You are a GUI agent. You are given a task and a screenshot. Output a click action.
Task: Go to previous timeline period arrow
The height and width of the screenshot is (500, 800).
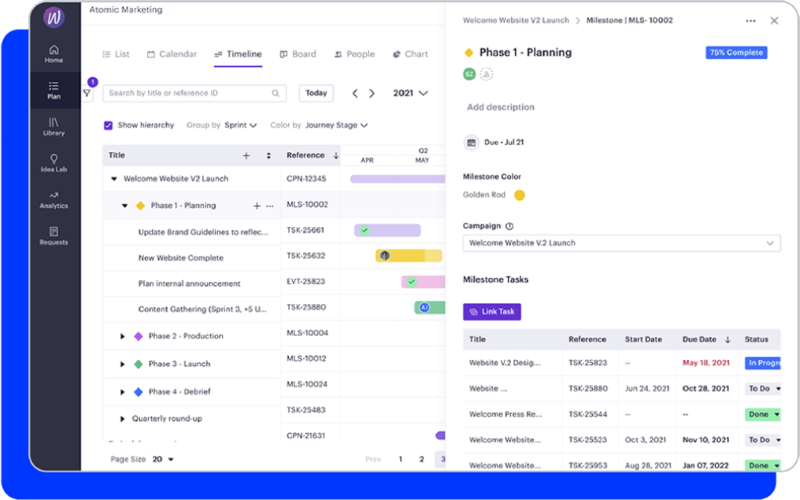tap(355, 93)
